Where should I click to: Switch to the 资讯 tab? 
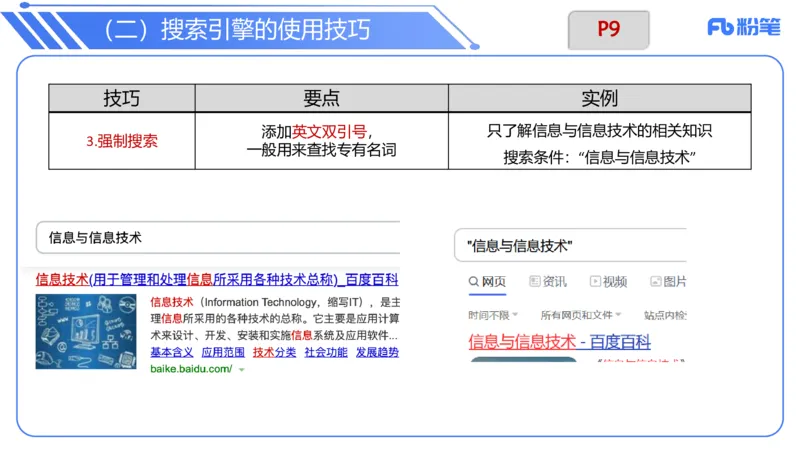click(x=548, y=282)
